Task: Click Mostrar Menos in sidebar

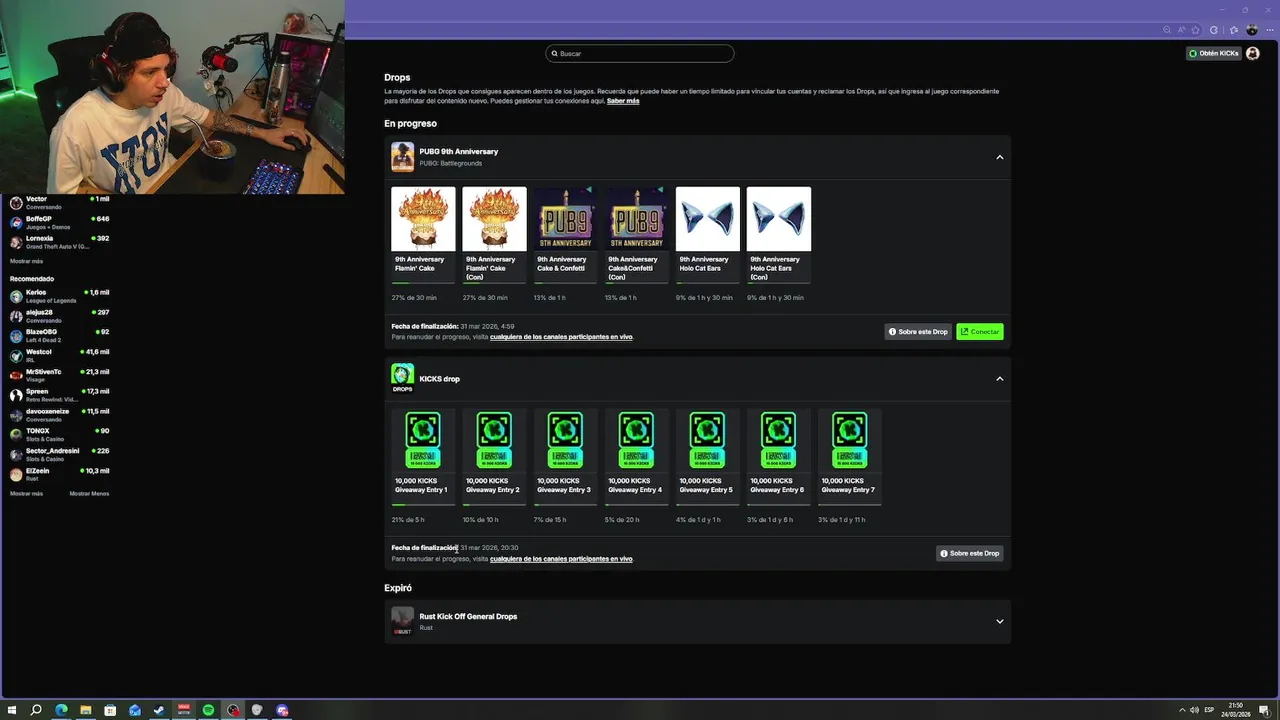Action: [89, 493]
